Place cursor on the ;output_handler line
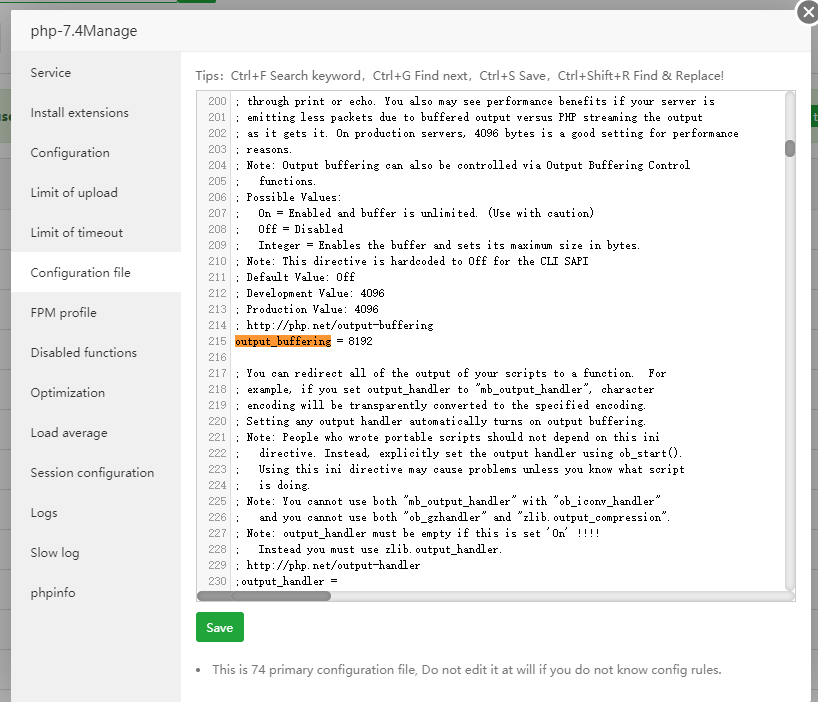The image size is (818, 702). tap(290, 581)
